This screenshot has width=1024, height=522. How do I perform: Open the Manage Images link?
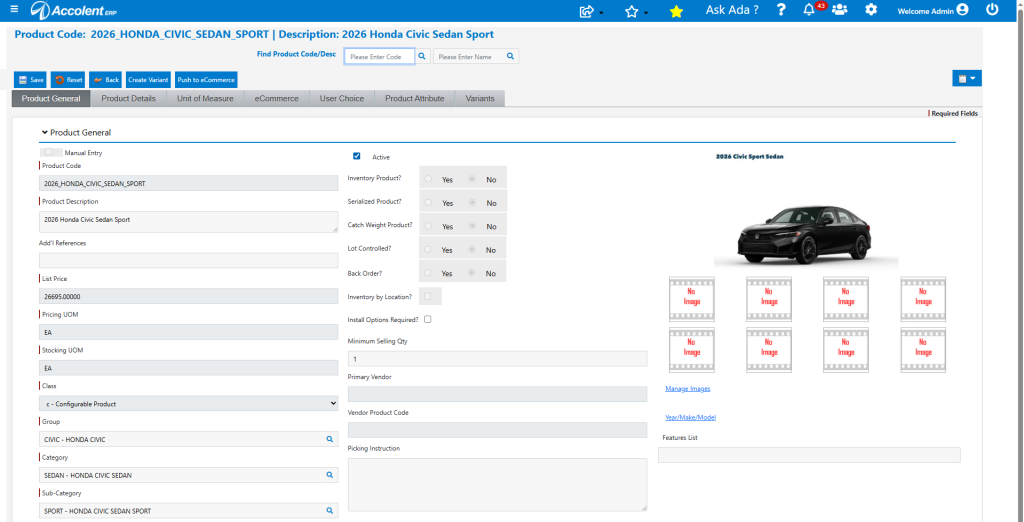tap(688, 389)
